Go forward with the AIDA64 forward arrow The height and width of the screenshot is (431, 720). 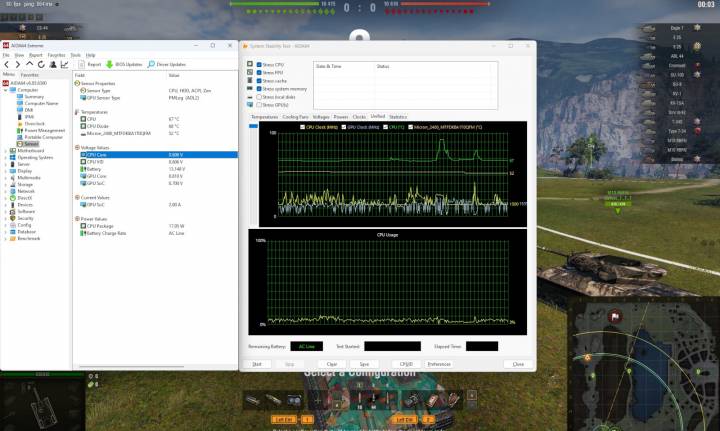pos(17,65)
